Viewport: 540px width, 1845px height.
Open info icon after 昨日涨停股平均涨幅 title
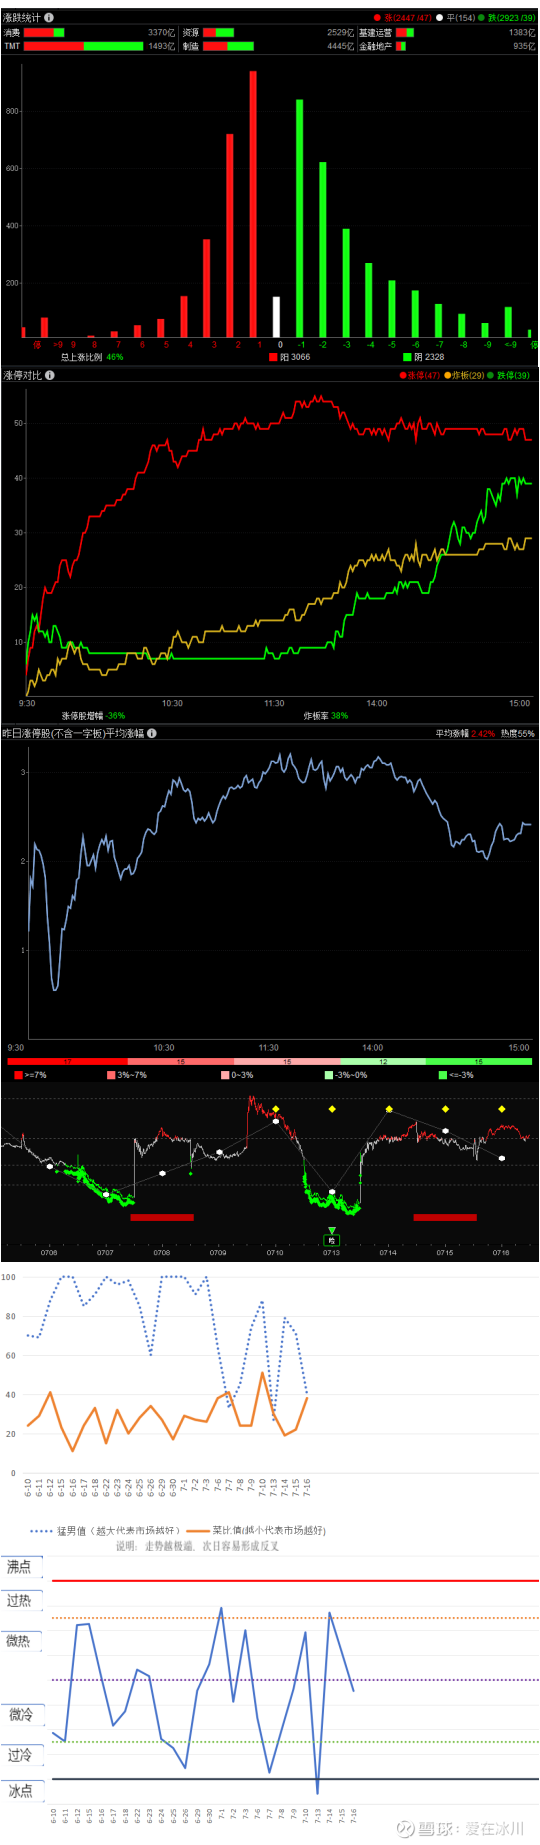[x=152, y=733]
